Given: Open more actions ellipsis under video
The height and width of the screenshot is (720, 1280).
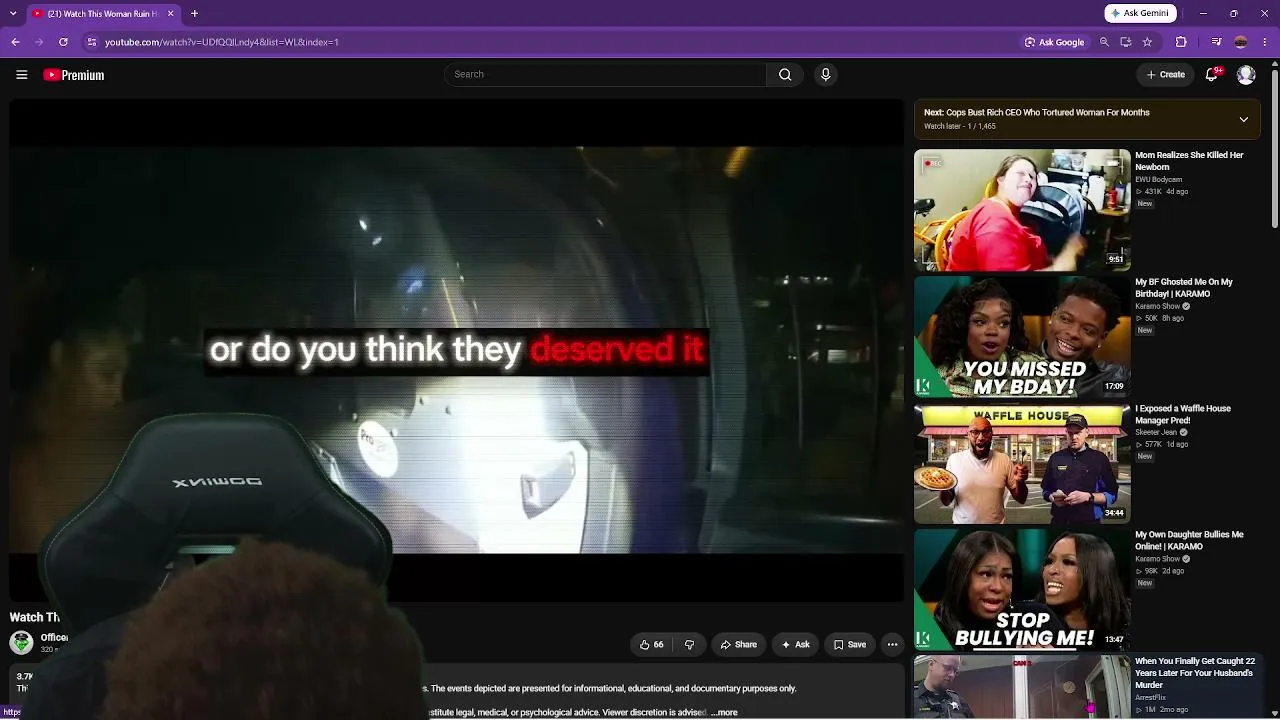Looking at the screenshot, I should pyautogui.click(x=893, y=645).
